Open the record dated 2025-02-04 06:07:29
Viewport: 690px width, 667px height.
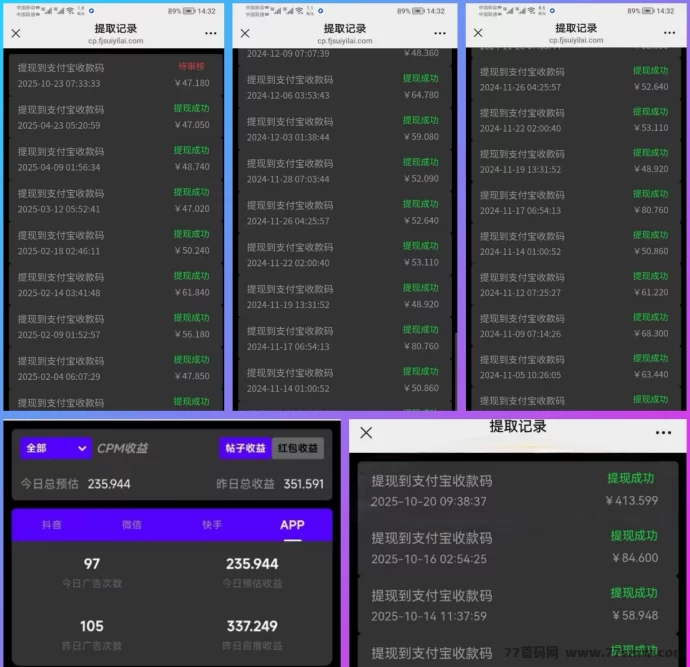coord(114,368)
